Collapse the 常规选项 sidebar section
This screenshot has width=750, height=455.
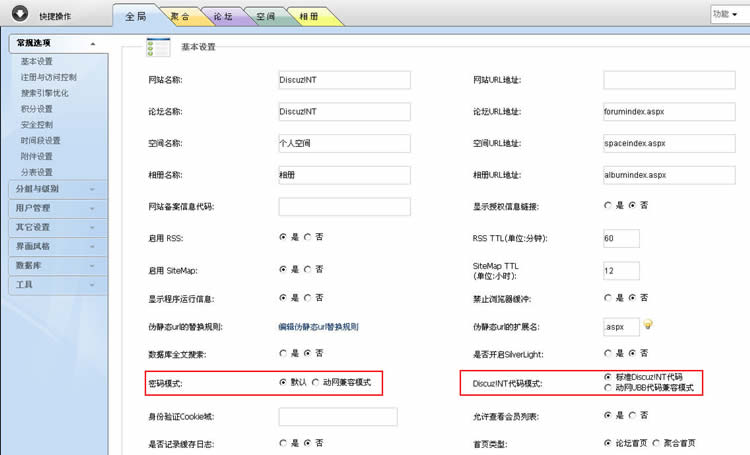tap(54, 43)
